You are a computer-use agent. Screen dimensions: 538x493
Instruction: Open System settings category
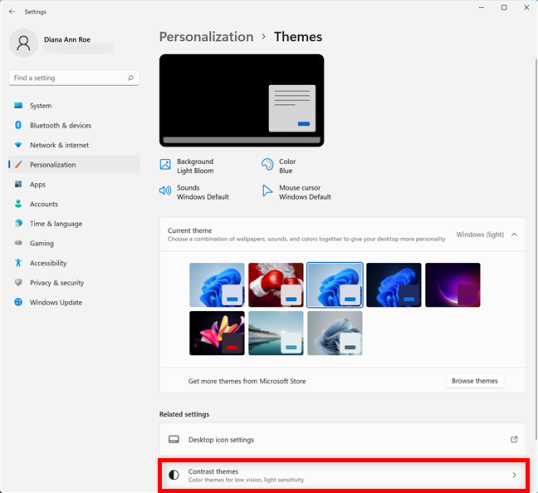74,105
